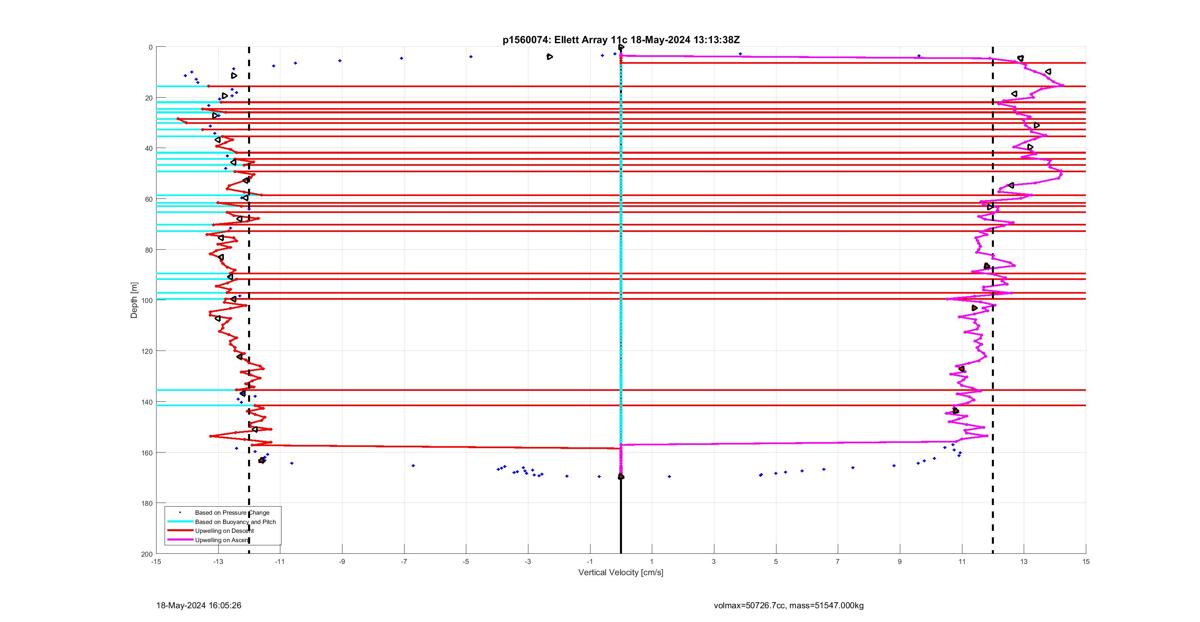Click positive x-axis tick label '9'
1200x622 pixels.
pyautogui.click(x=900, y=561)
